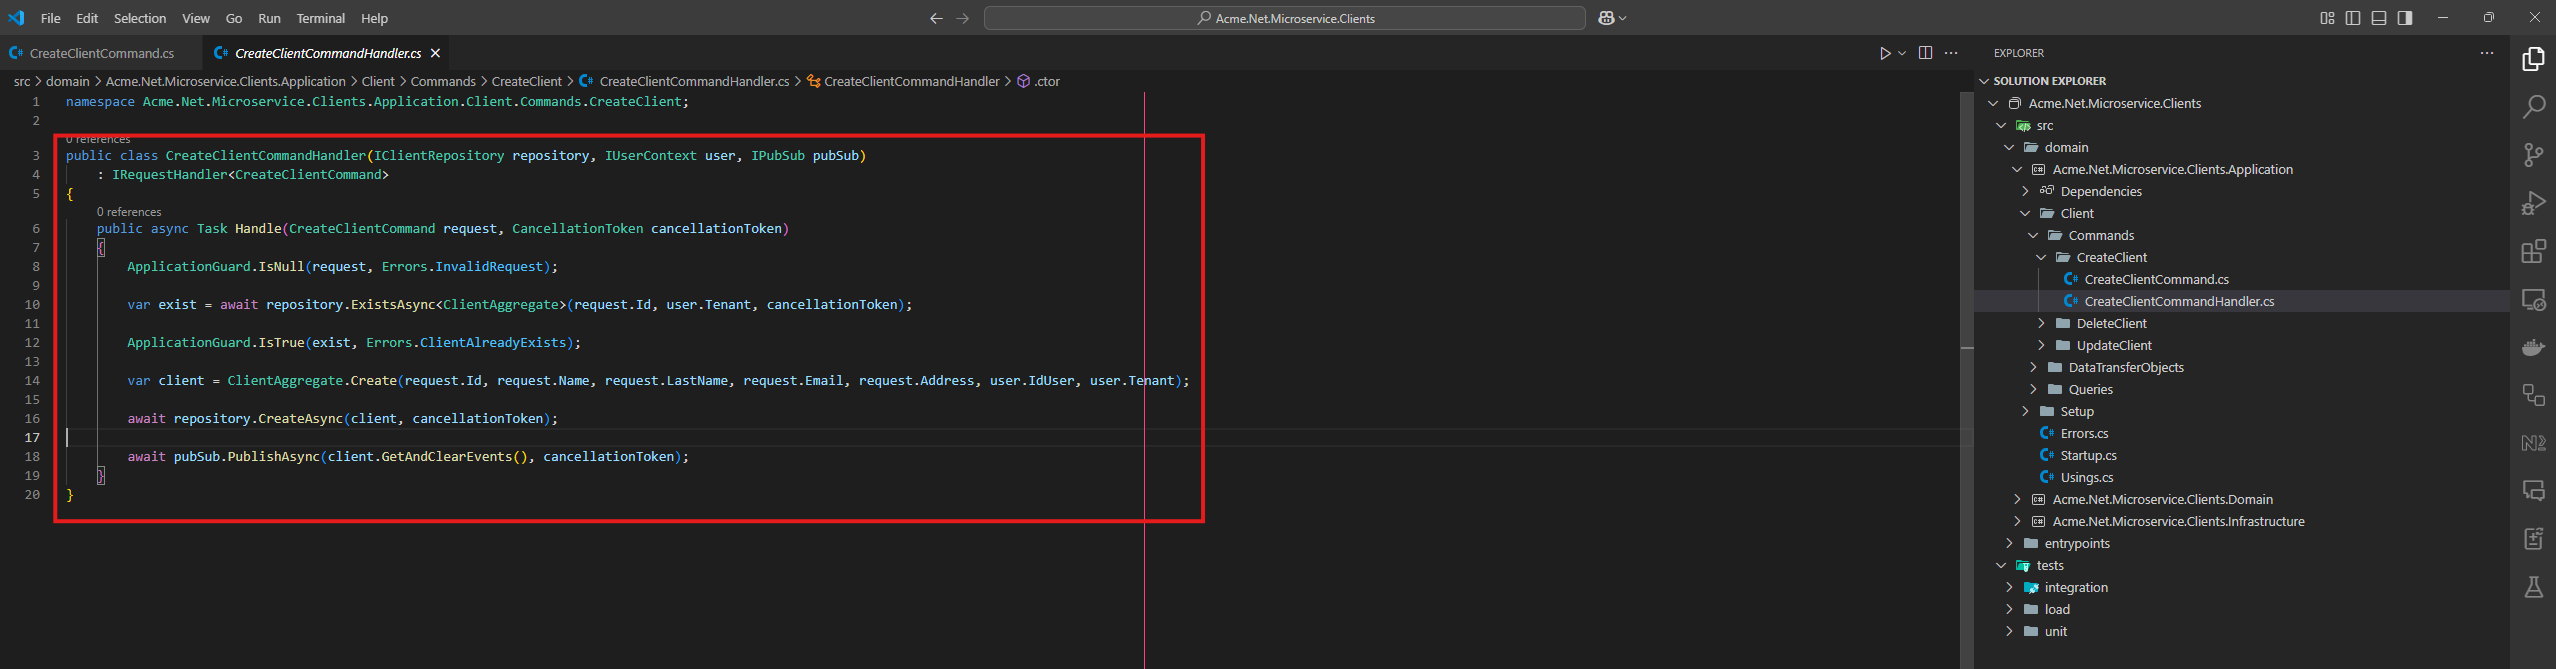
Task: Open the Selection menu
Action: (x=140, y=18)
